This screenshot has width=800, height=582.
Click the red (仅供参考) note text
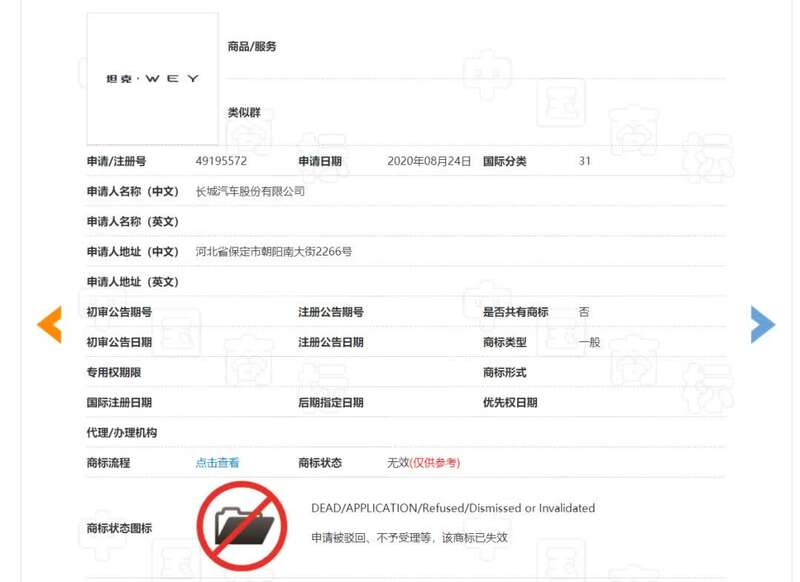pos(435,463)
